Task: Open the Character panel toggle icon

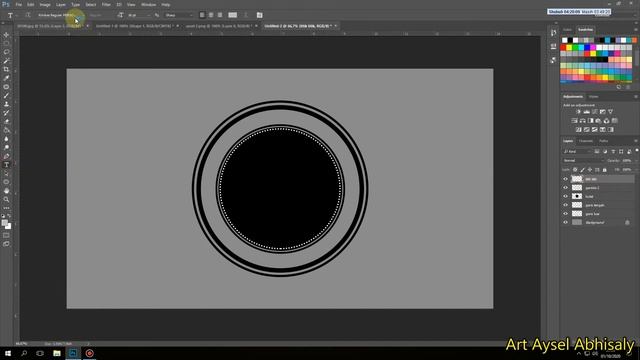Action: (260, 15)
